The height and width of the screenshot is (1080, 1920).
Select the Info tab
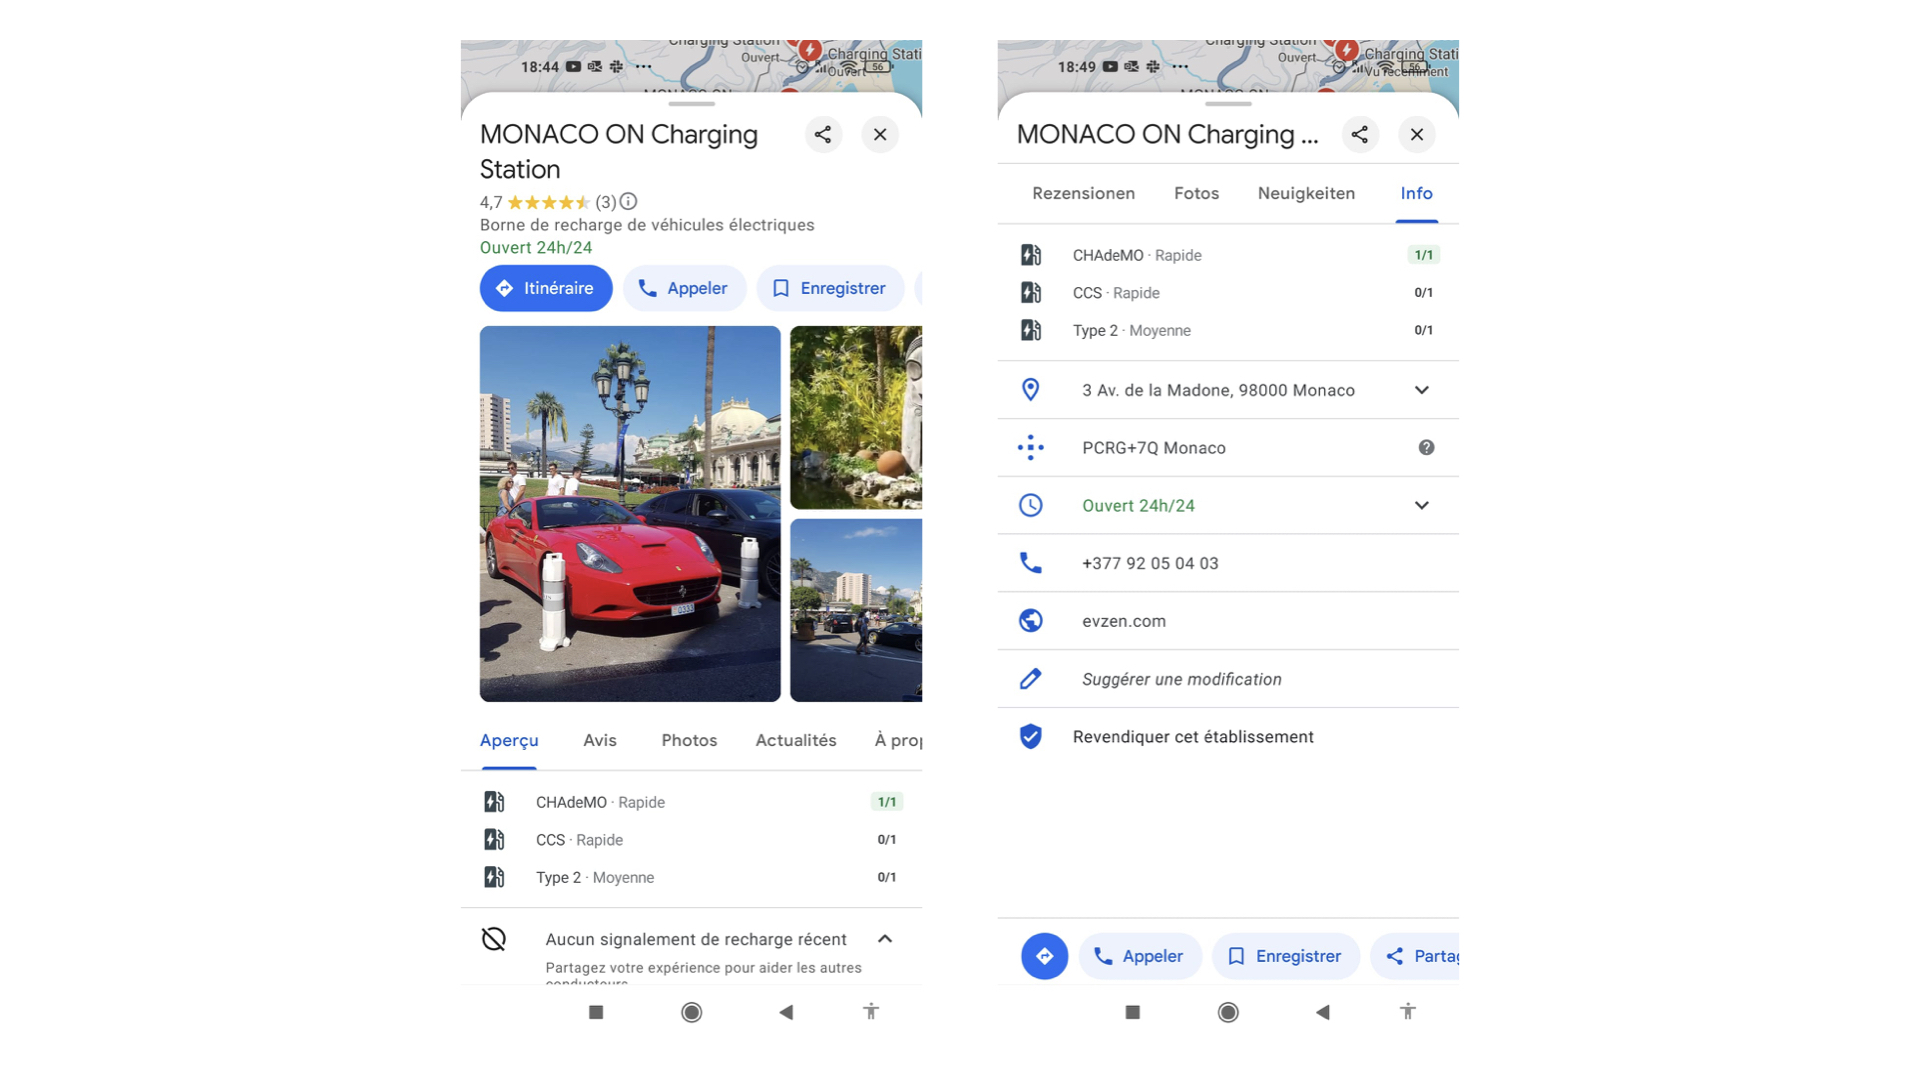point(1416,193)
